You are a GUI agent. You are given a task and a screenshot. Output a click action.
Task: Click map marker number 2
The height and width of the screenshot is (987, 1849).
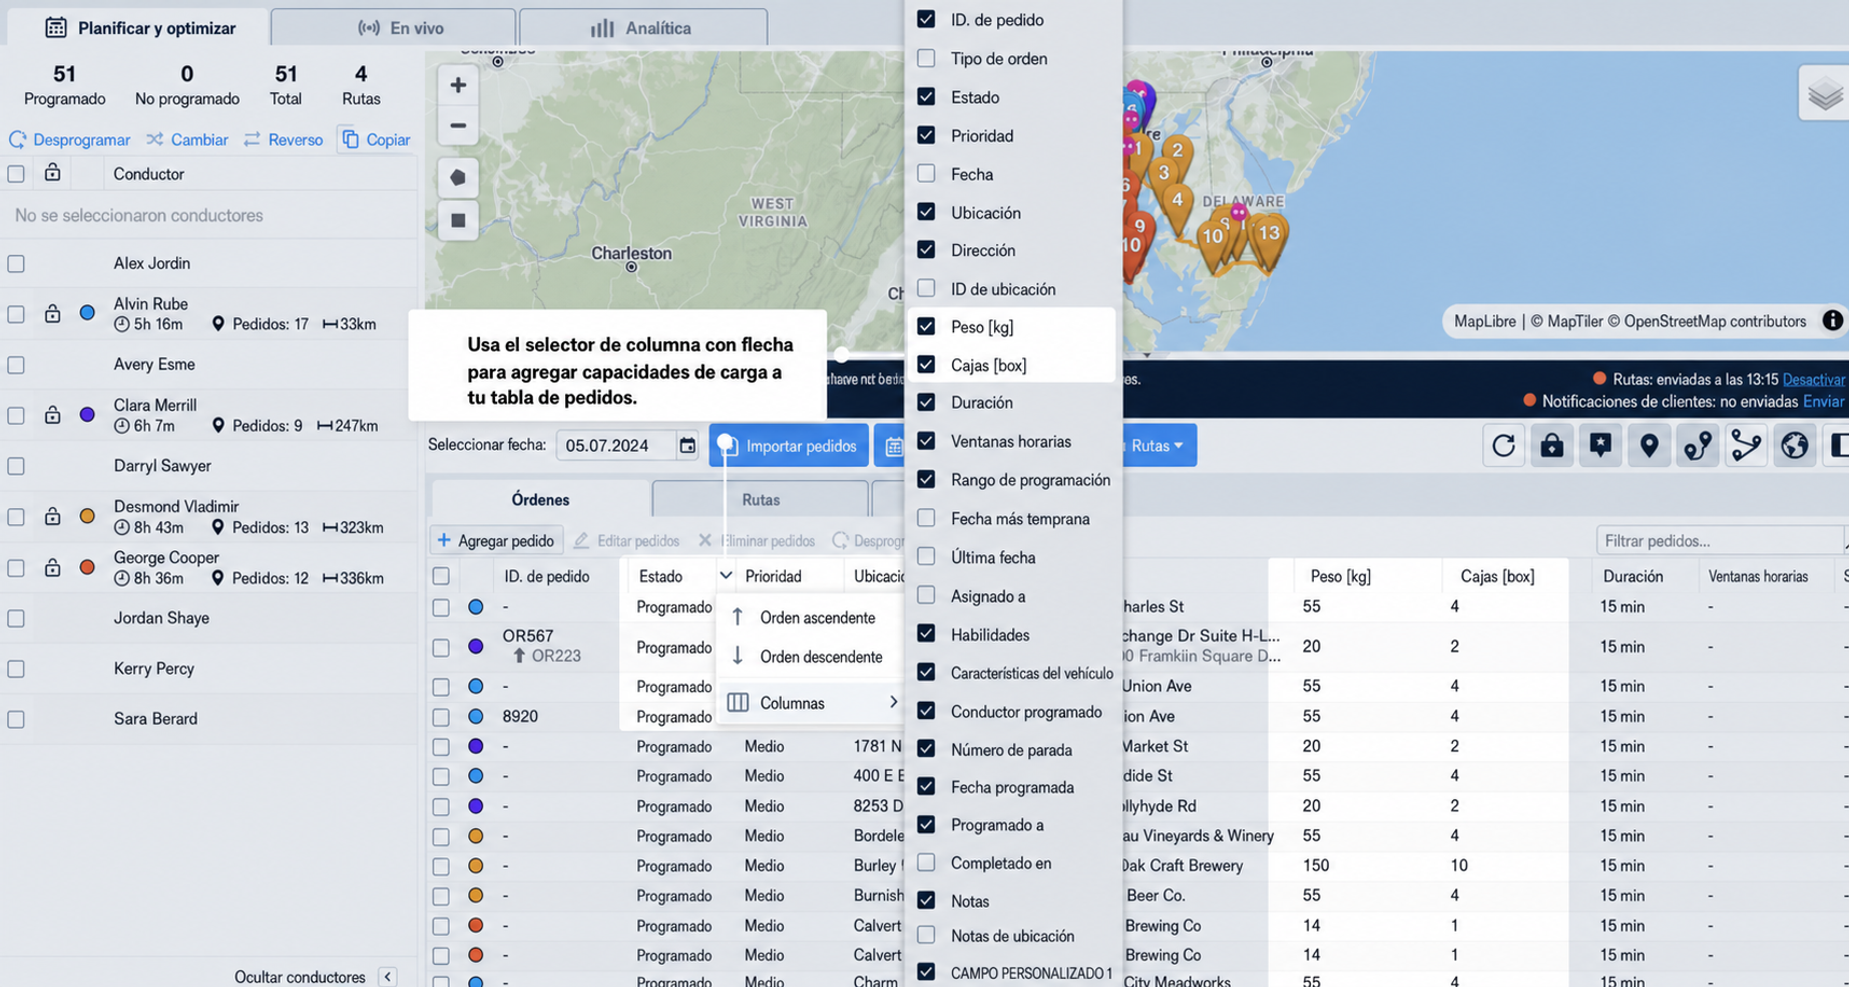[x=1177, y=152]
